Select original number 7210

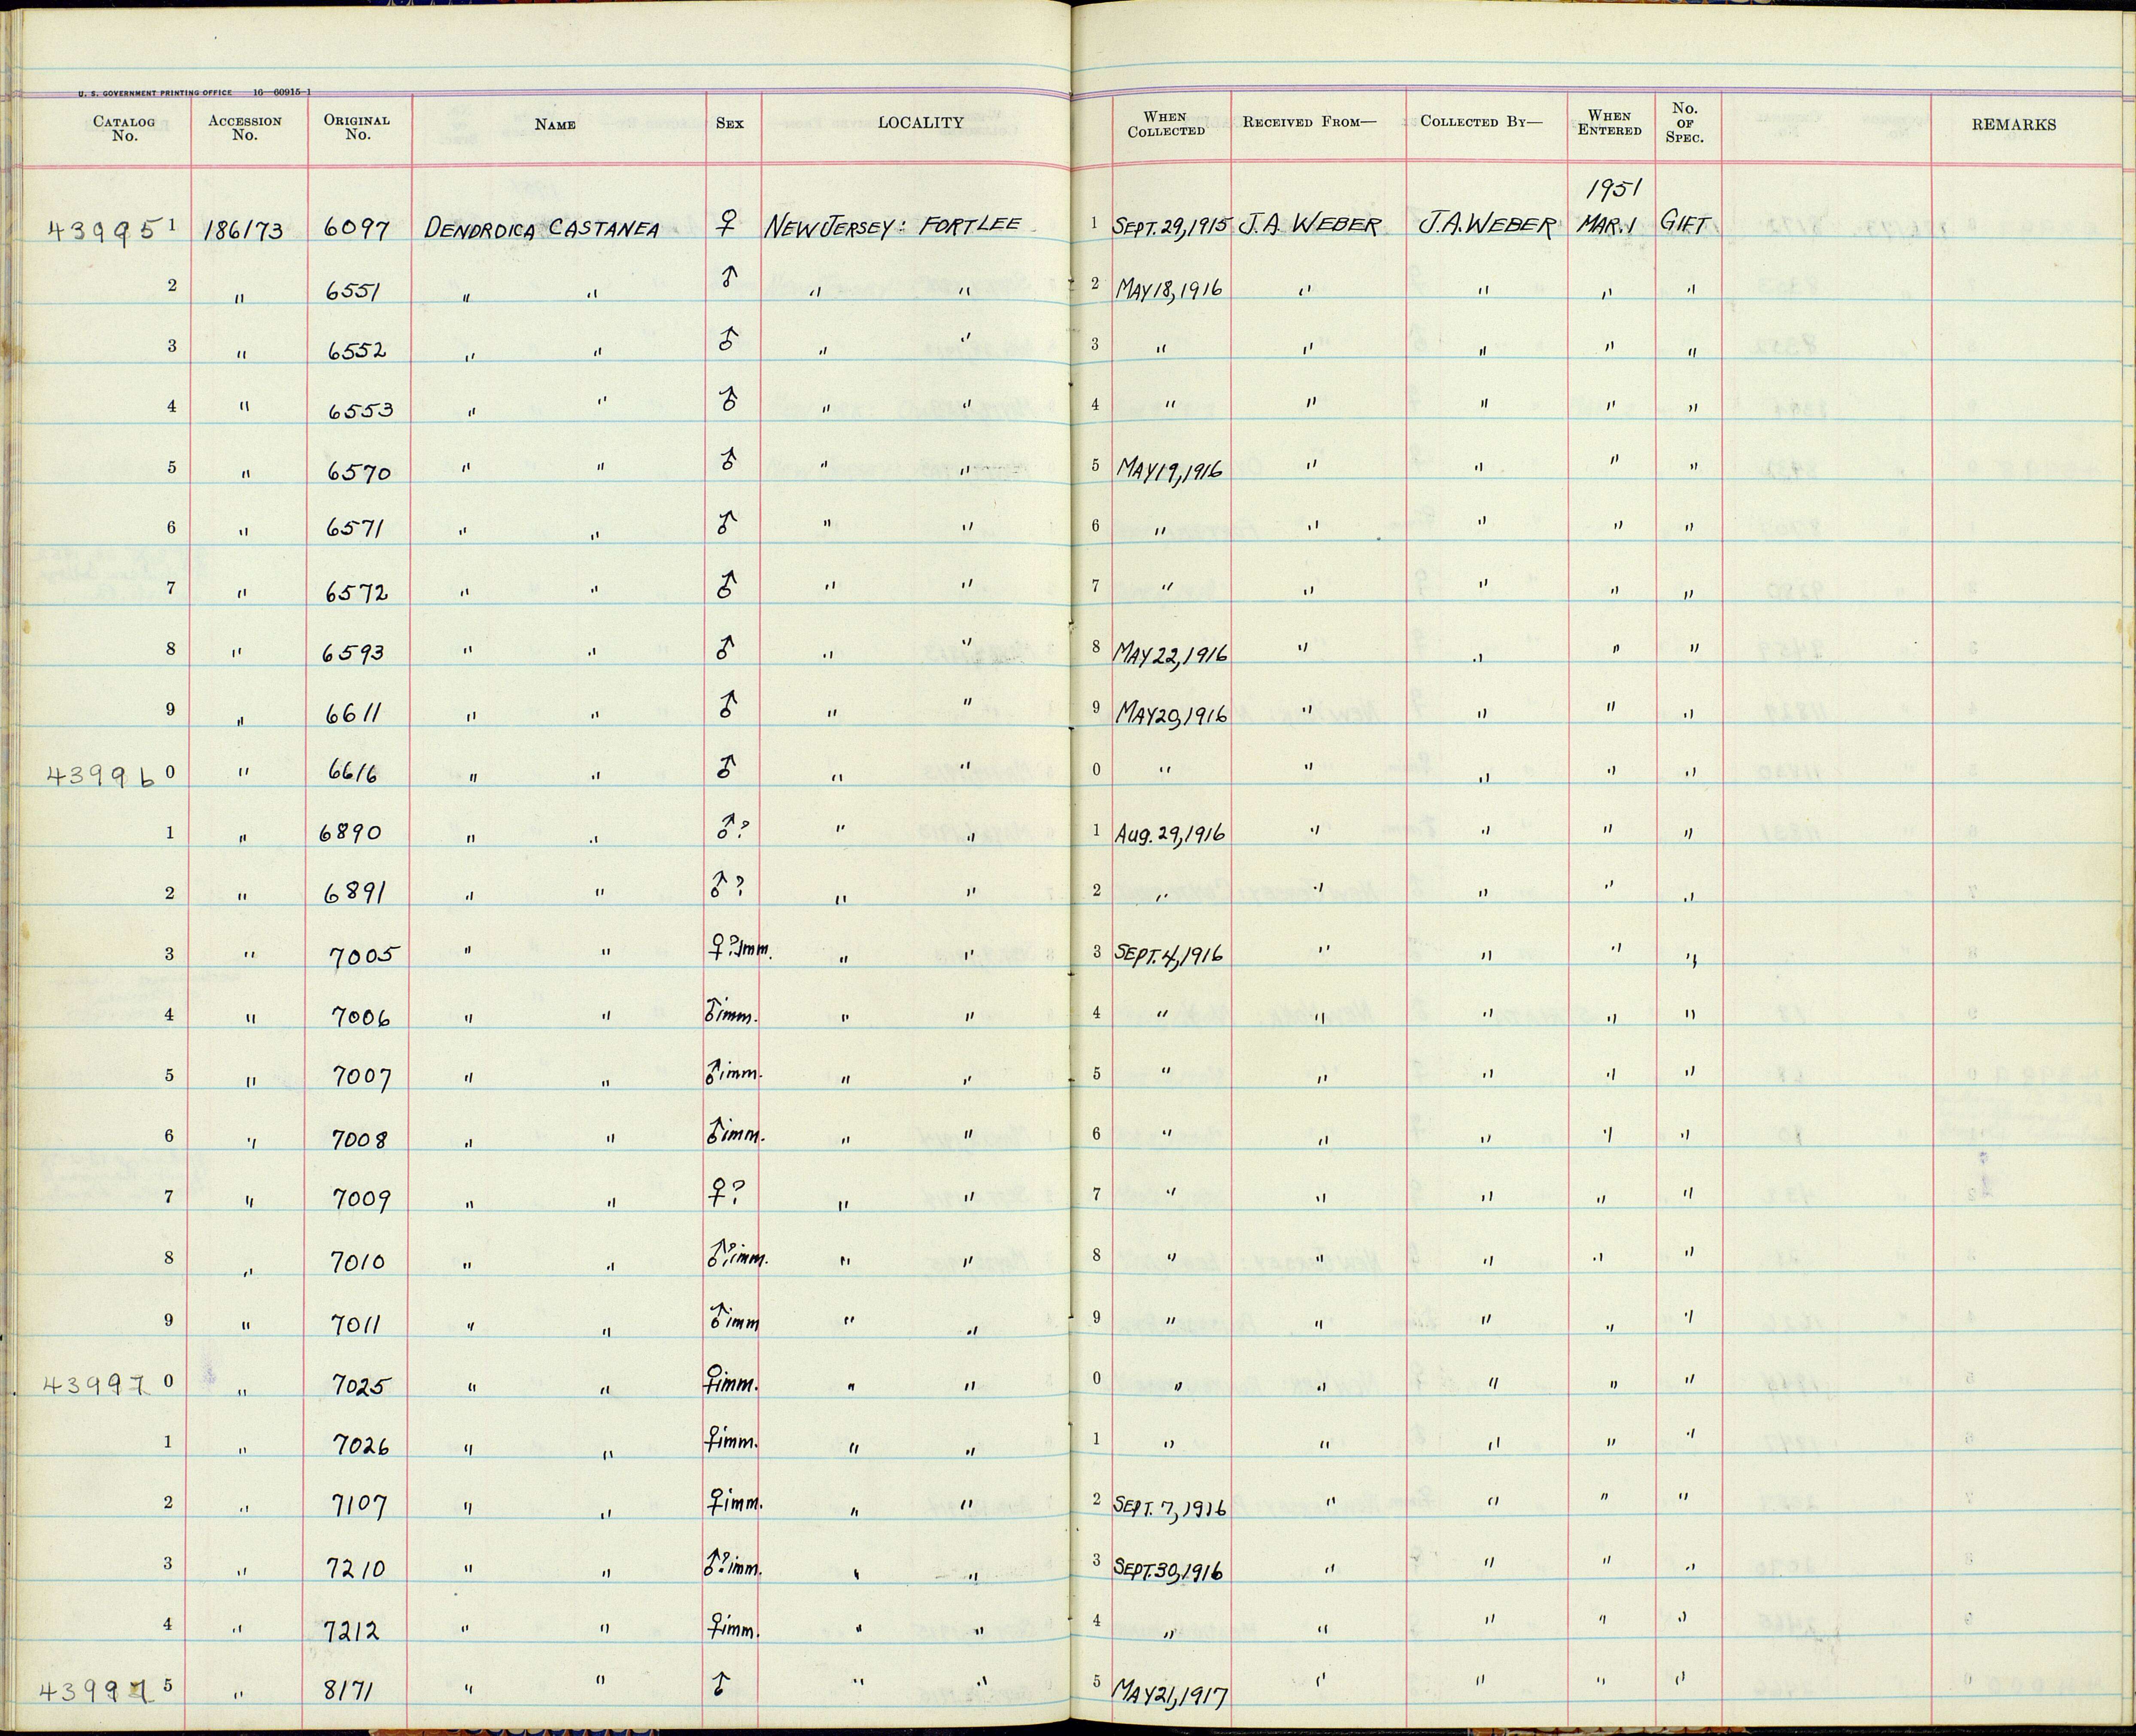pyautogui.click(x=357, y=1569)
